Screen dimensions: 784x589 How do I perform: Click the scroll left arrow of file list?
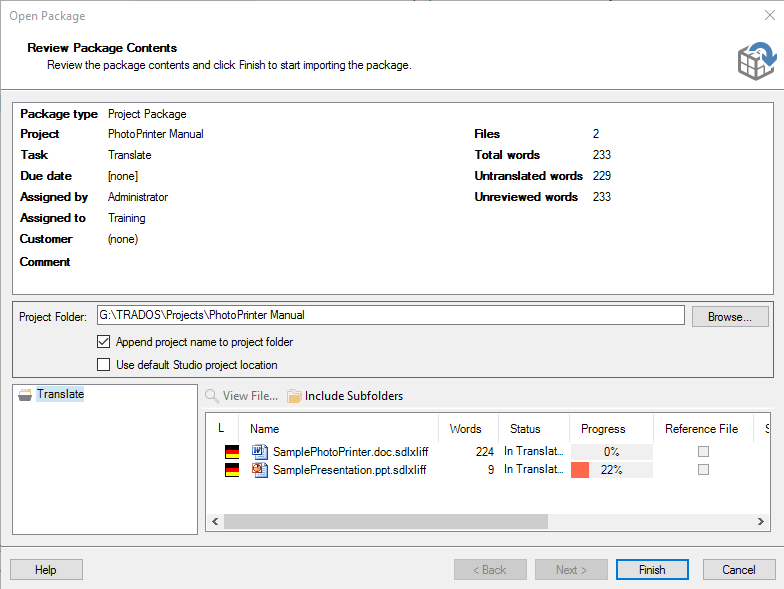point(215,522)
